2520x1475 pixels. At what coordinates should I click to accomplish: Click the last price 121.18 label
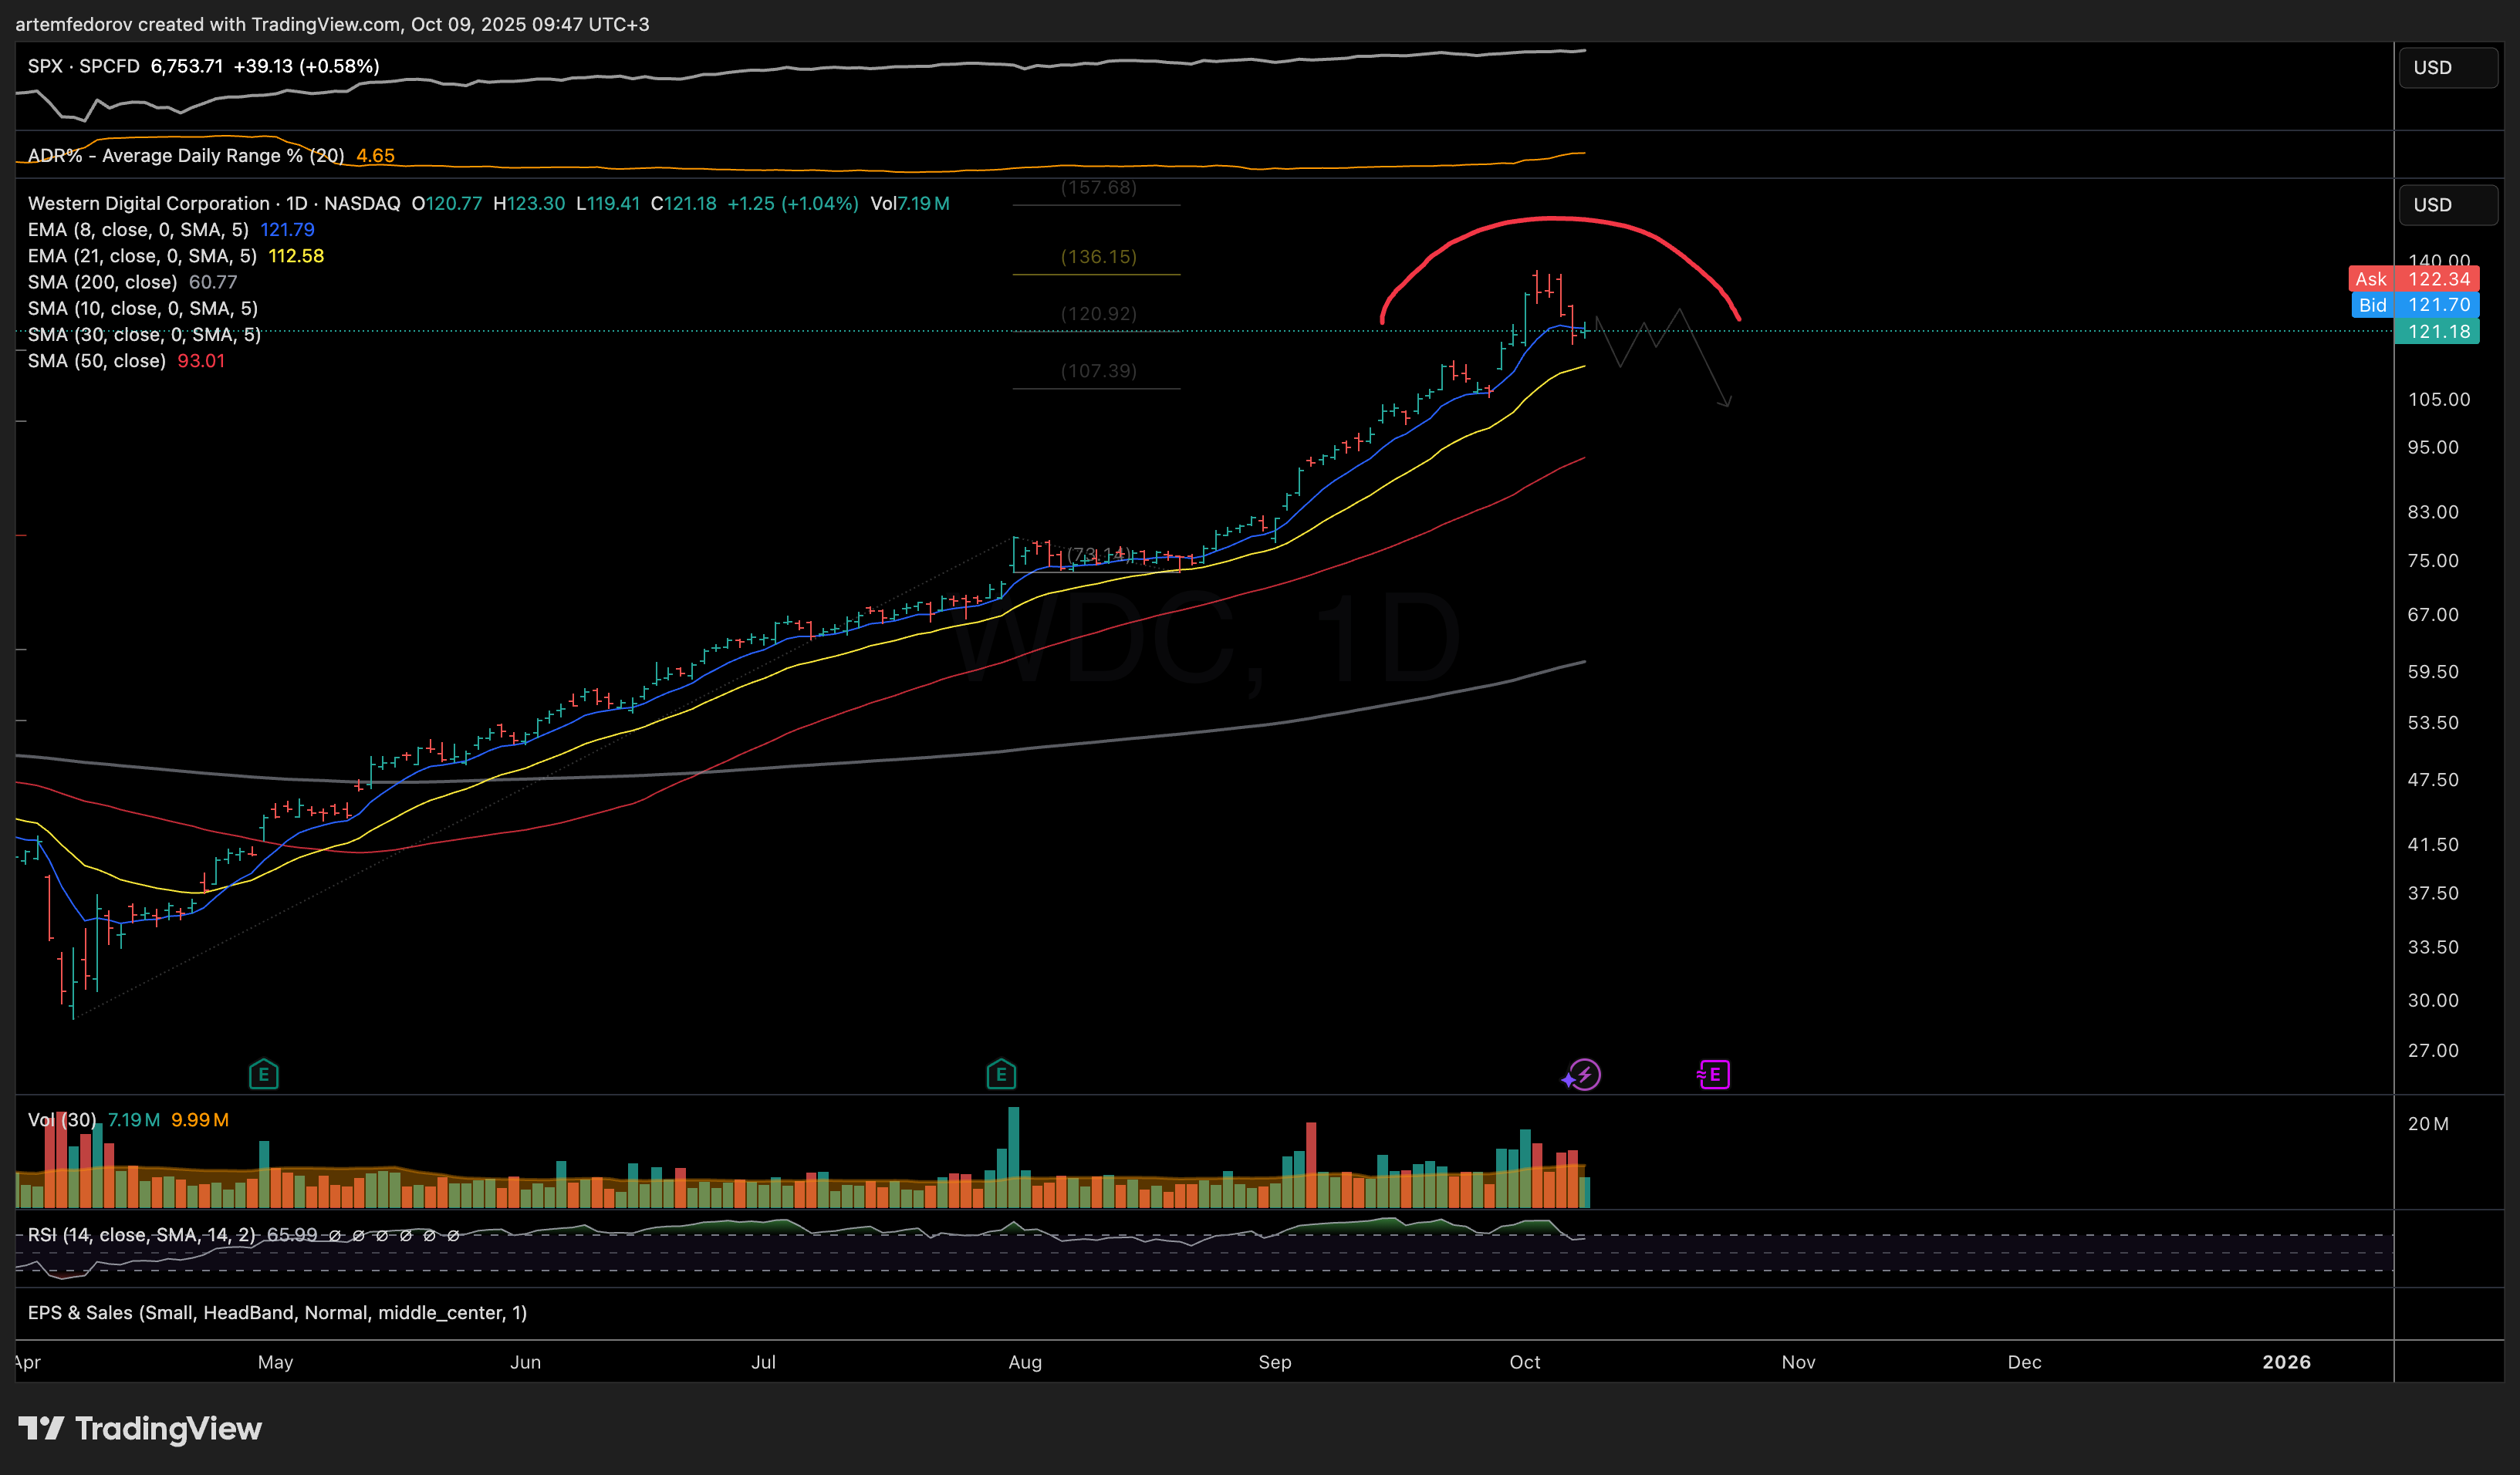[x=2438, y=332]
